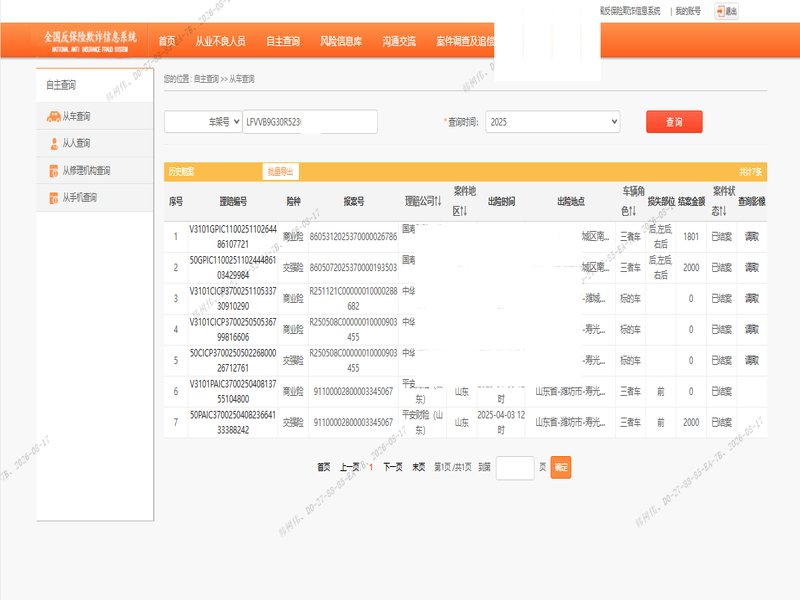The image size is (800, 600).
Task: Select 从手机查询 in sidebar
Action: [x=80, y=198]
